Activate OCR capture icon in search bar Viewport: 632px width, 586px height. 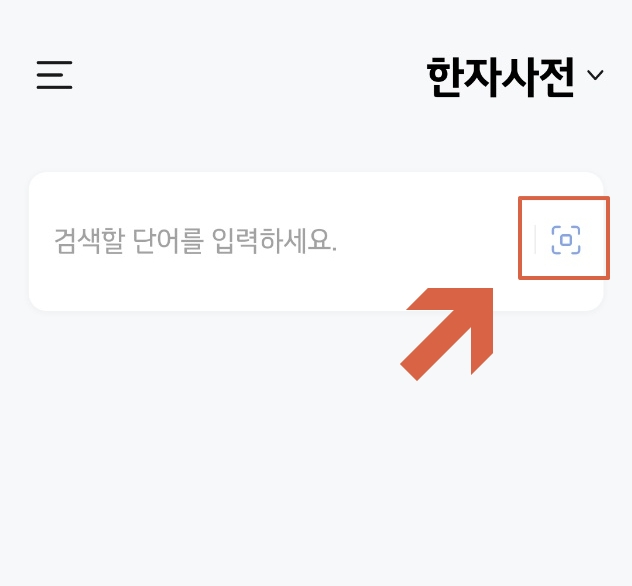(x=566, y=240)
